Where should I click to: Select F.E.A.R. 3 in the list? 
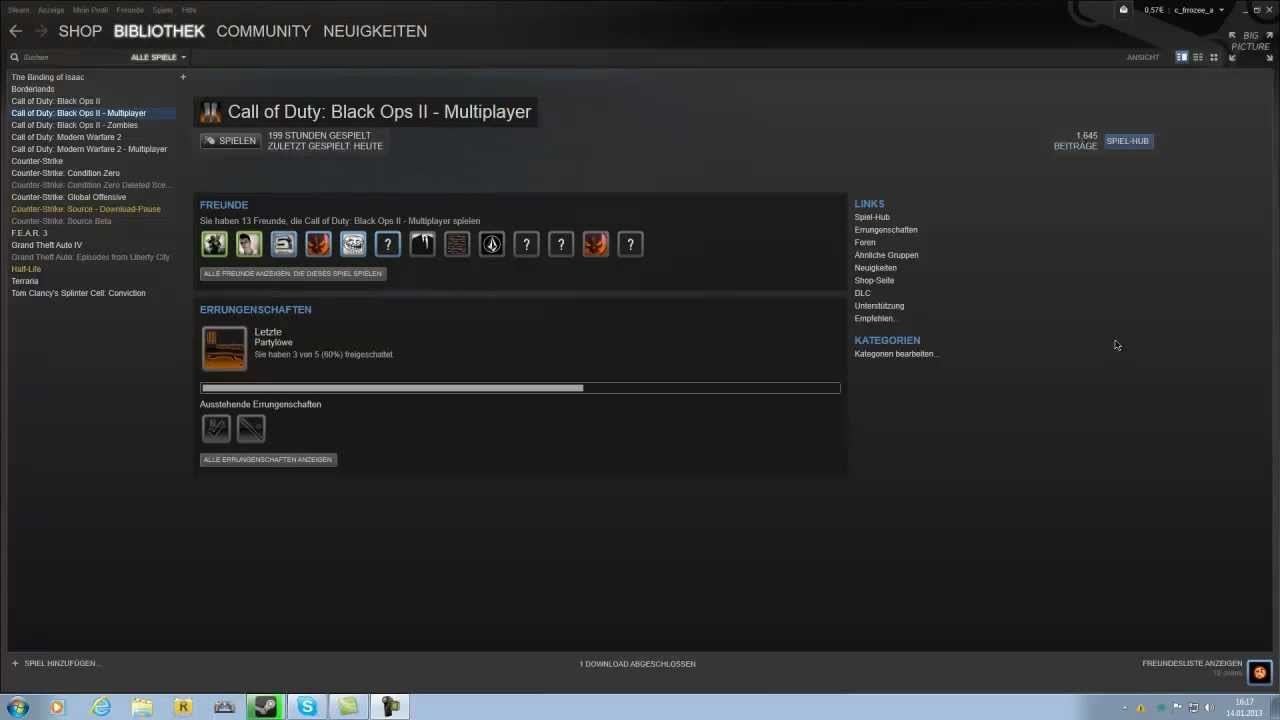tap(29, 233)
